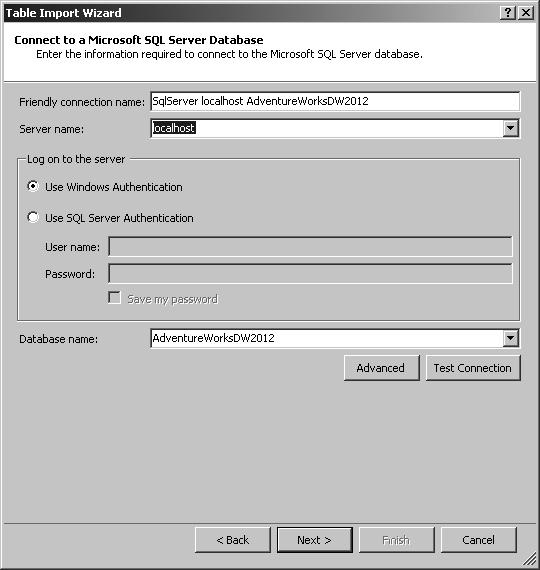Viewport: 540px width, 570px height.
Task: Expand the Database name dropdown list
Action: point(511,338)
